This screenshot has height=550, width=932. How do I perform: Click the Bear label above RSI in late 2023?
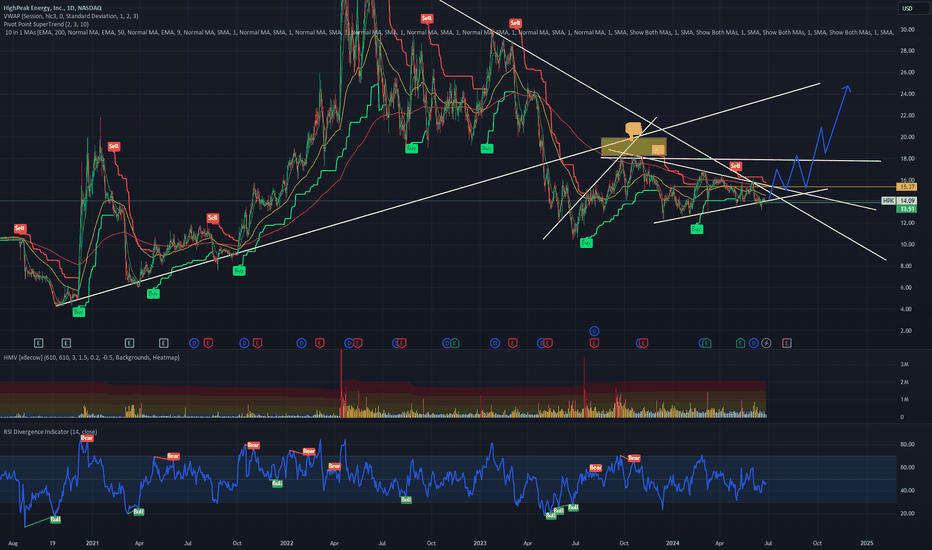pyautogui.click(x=634, y=458)
